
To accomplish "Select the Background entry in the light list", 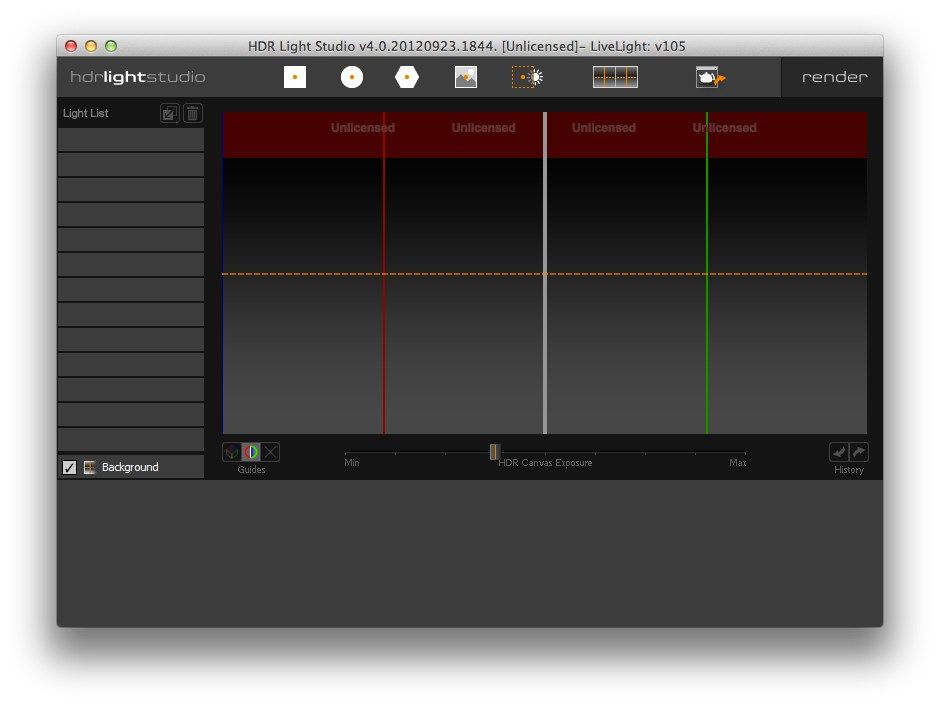I will tap(131, 467).
